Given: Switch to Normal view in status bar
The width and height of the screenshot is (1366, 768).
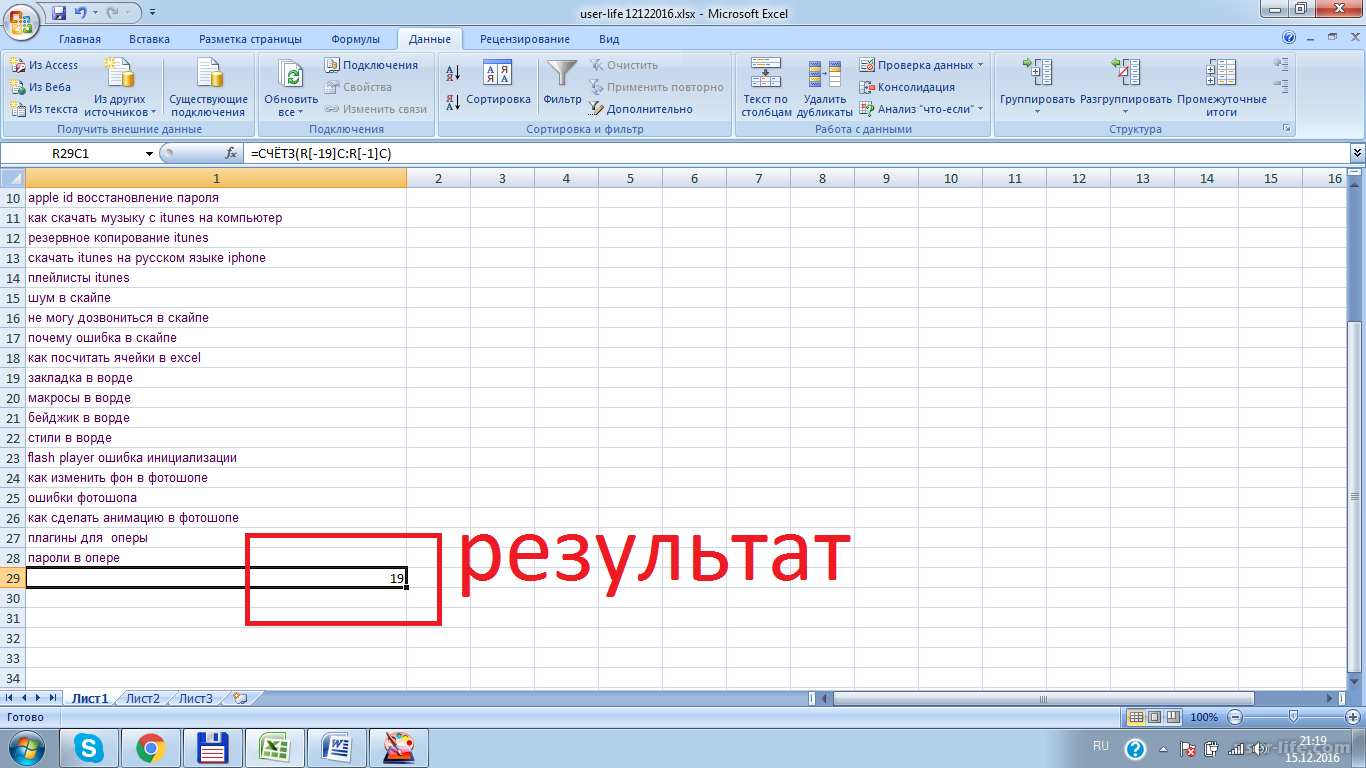Looking at the screenshot, I should tap(1135, 717).
